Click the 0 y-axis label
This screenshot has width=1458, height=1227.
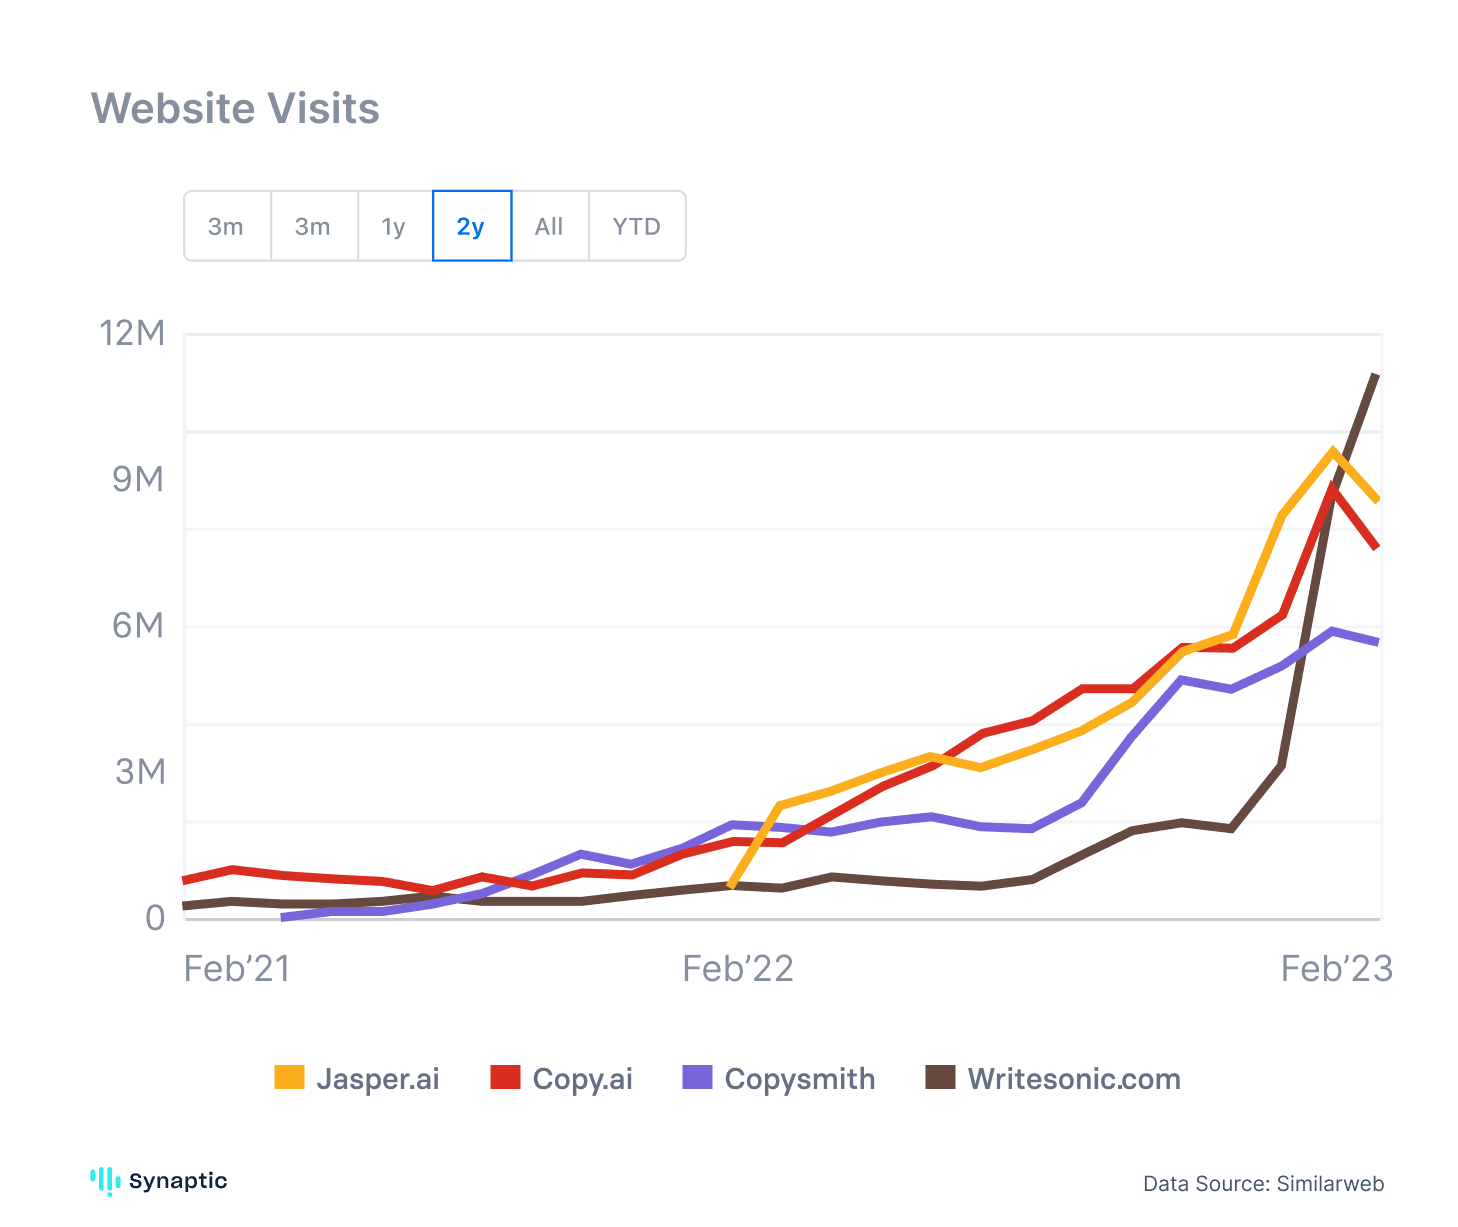(155, 917)
